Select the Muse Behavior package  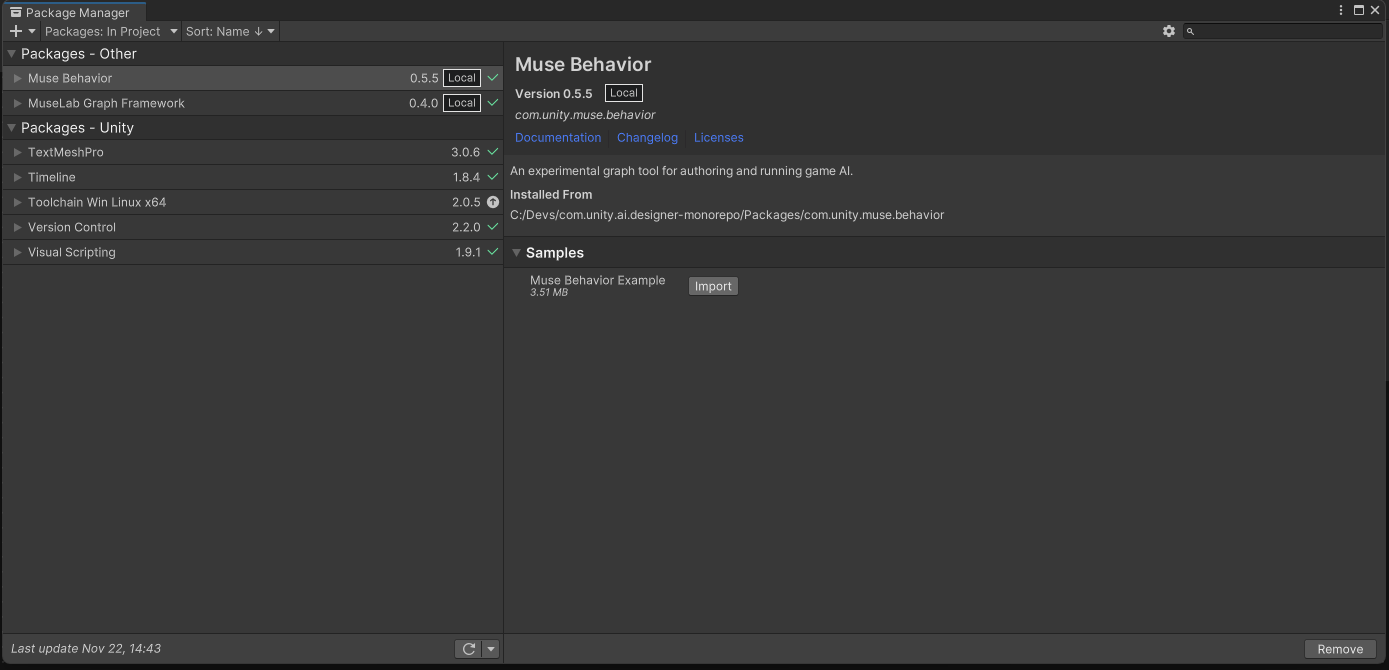click(x=252, y=78)
